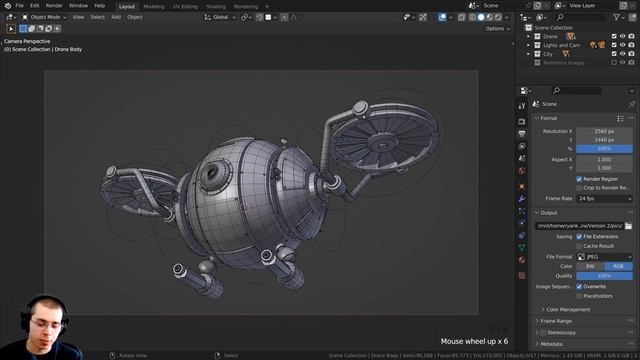Open the Render menu
640x360 pixels.
click(54, 6)
